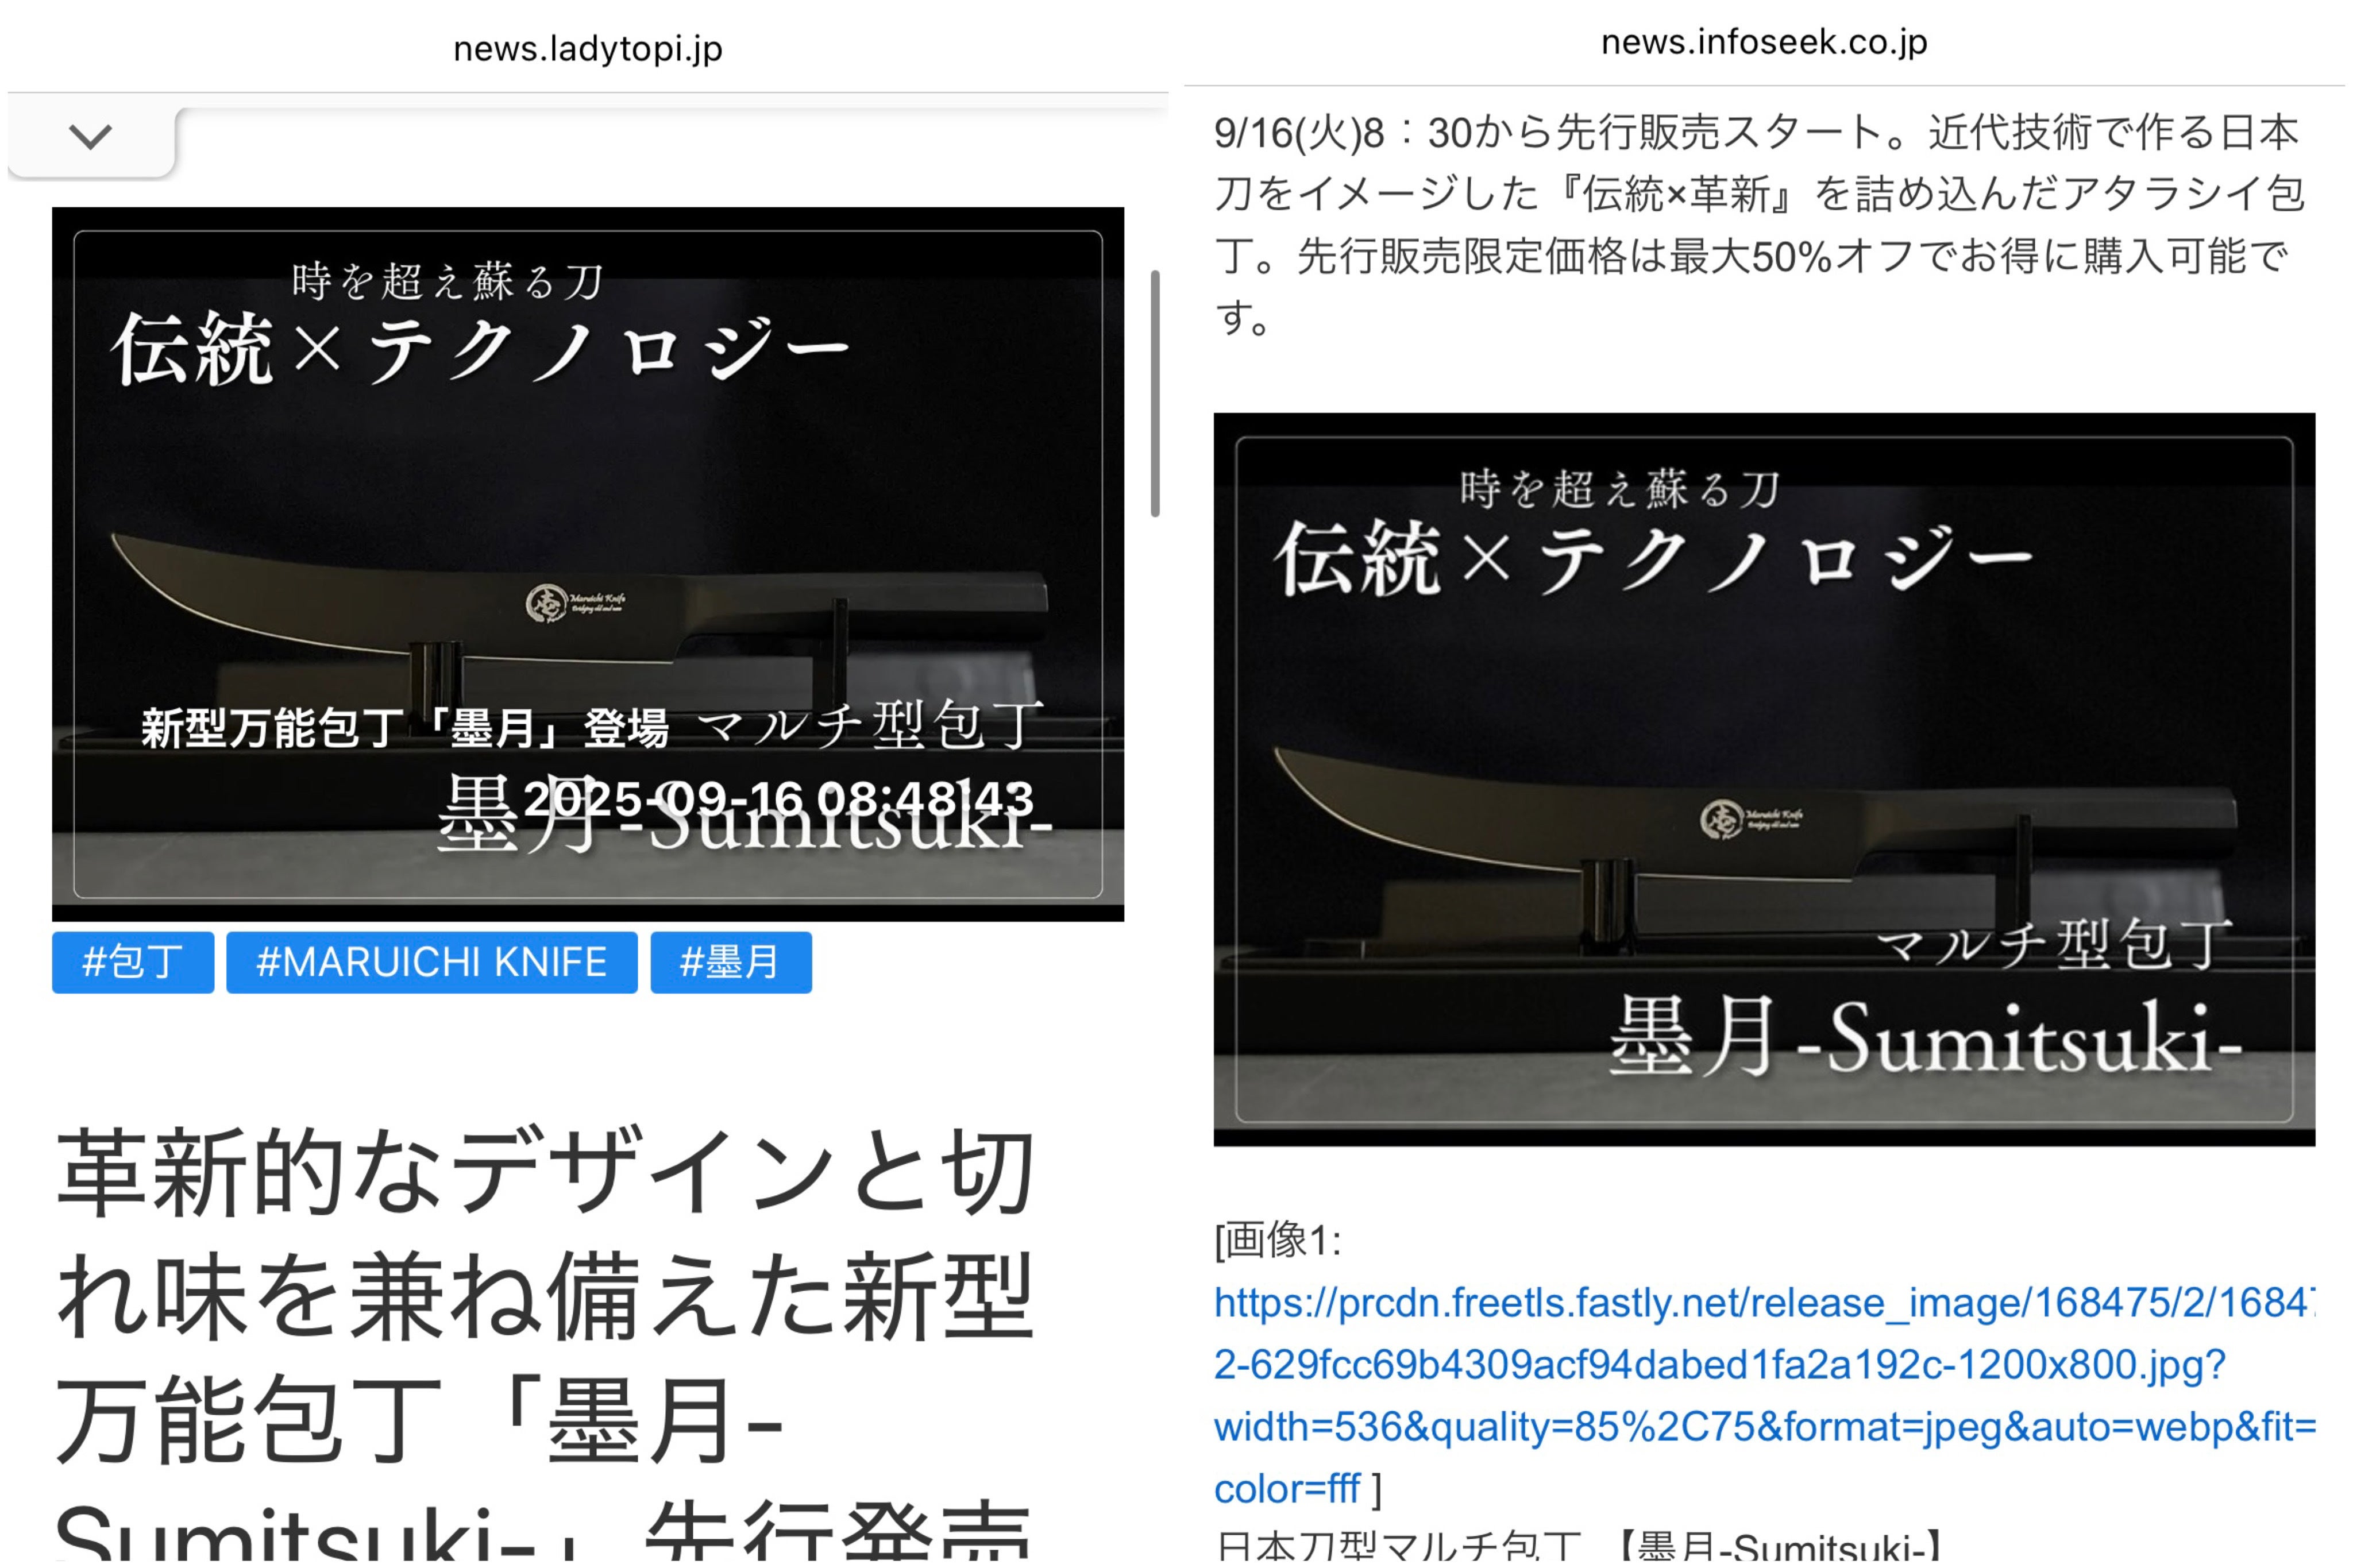
Task: Tap the news.ladytopi.jp address bar
Action: tap(587, 48)
